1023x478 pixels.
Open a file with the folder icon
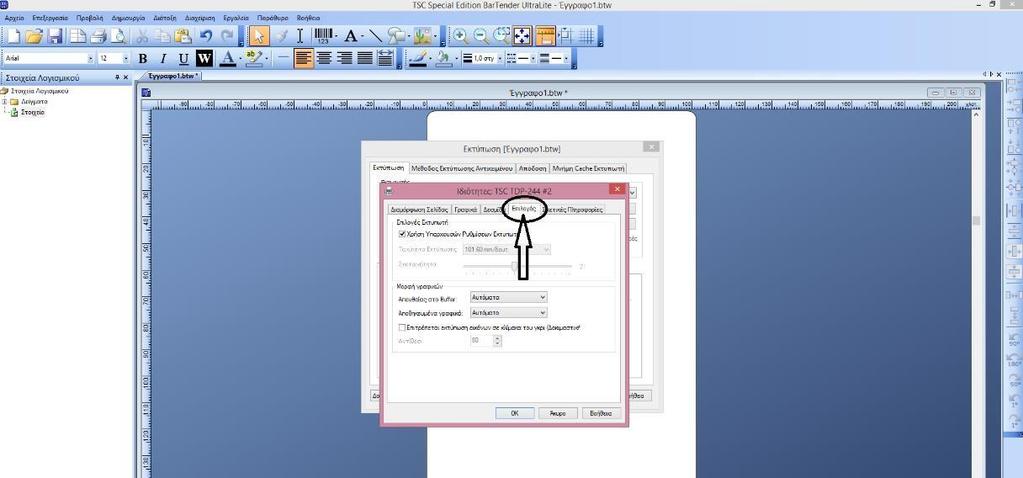[34, 37]
